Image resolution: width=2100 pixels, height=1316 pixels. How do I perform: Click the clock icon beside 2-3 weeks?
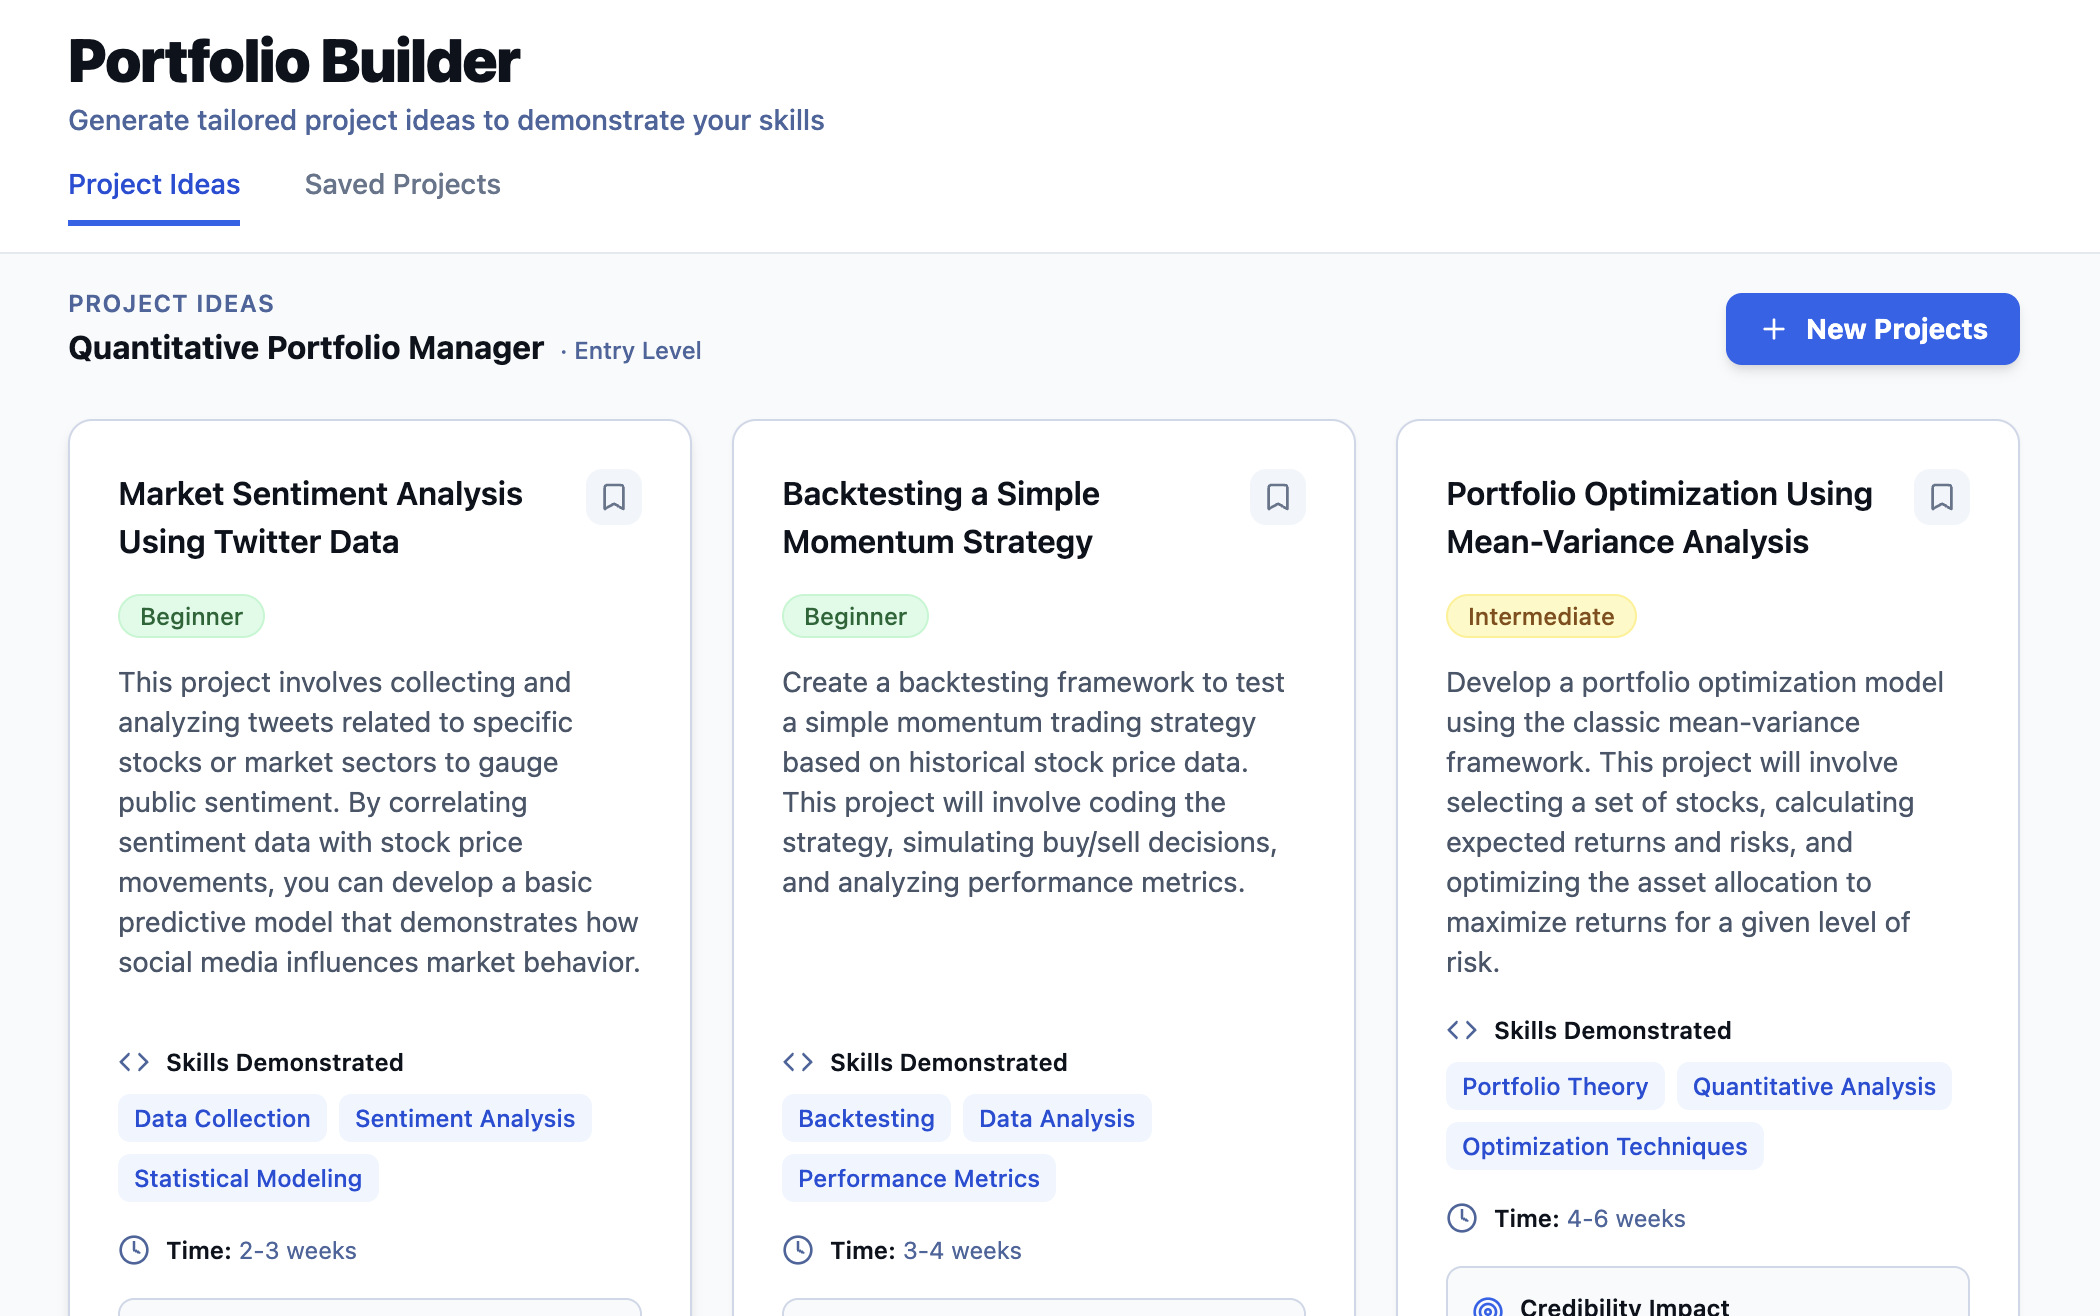[134, 1250]
